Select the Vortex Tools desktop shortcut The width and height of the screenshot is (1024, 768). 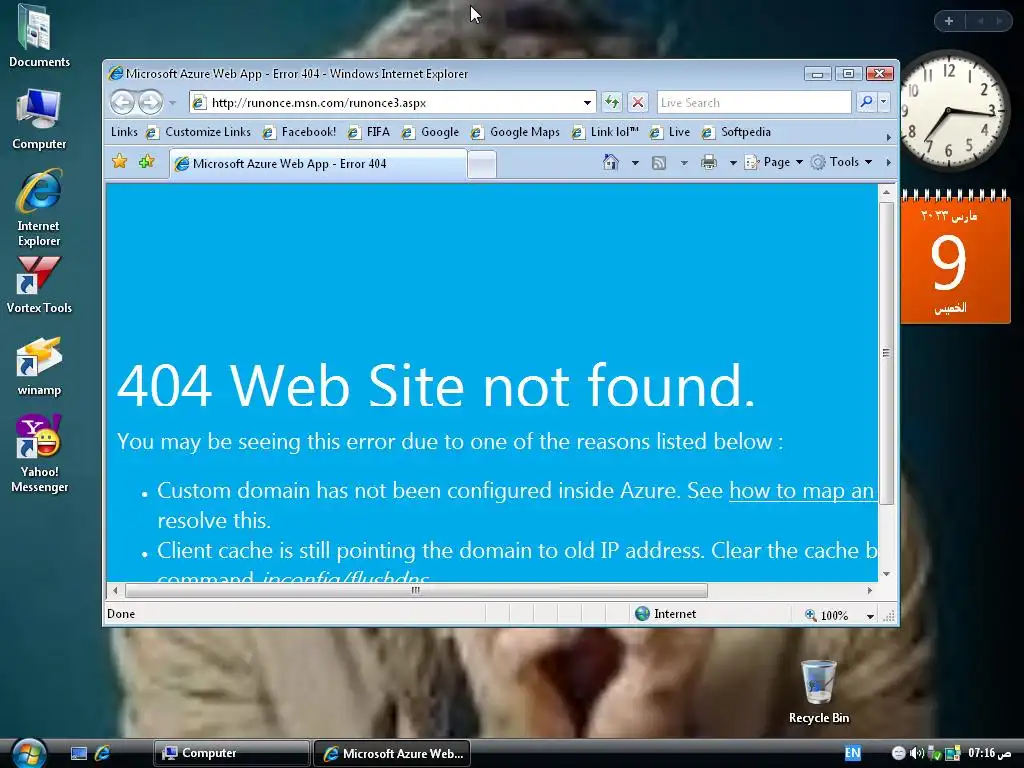(39, 285)
